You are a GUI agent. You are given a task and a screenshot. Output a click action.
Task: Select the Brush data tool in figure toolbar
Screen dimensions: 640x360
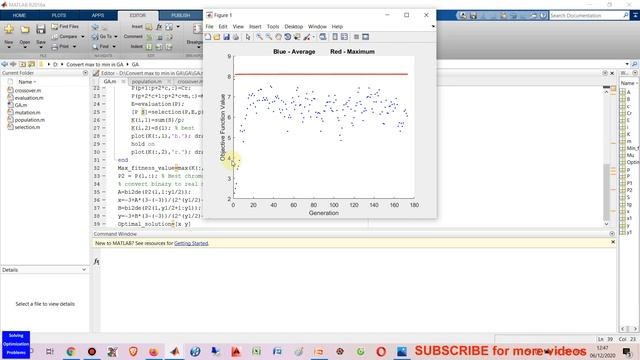(307, 37)
